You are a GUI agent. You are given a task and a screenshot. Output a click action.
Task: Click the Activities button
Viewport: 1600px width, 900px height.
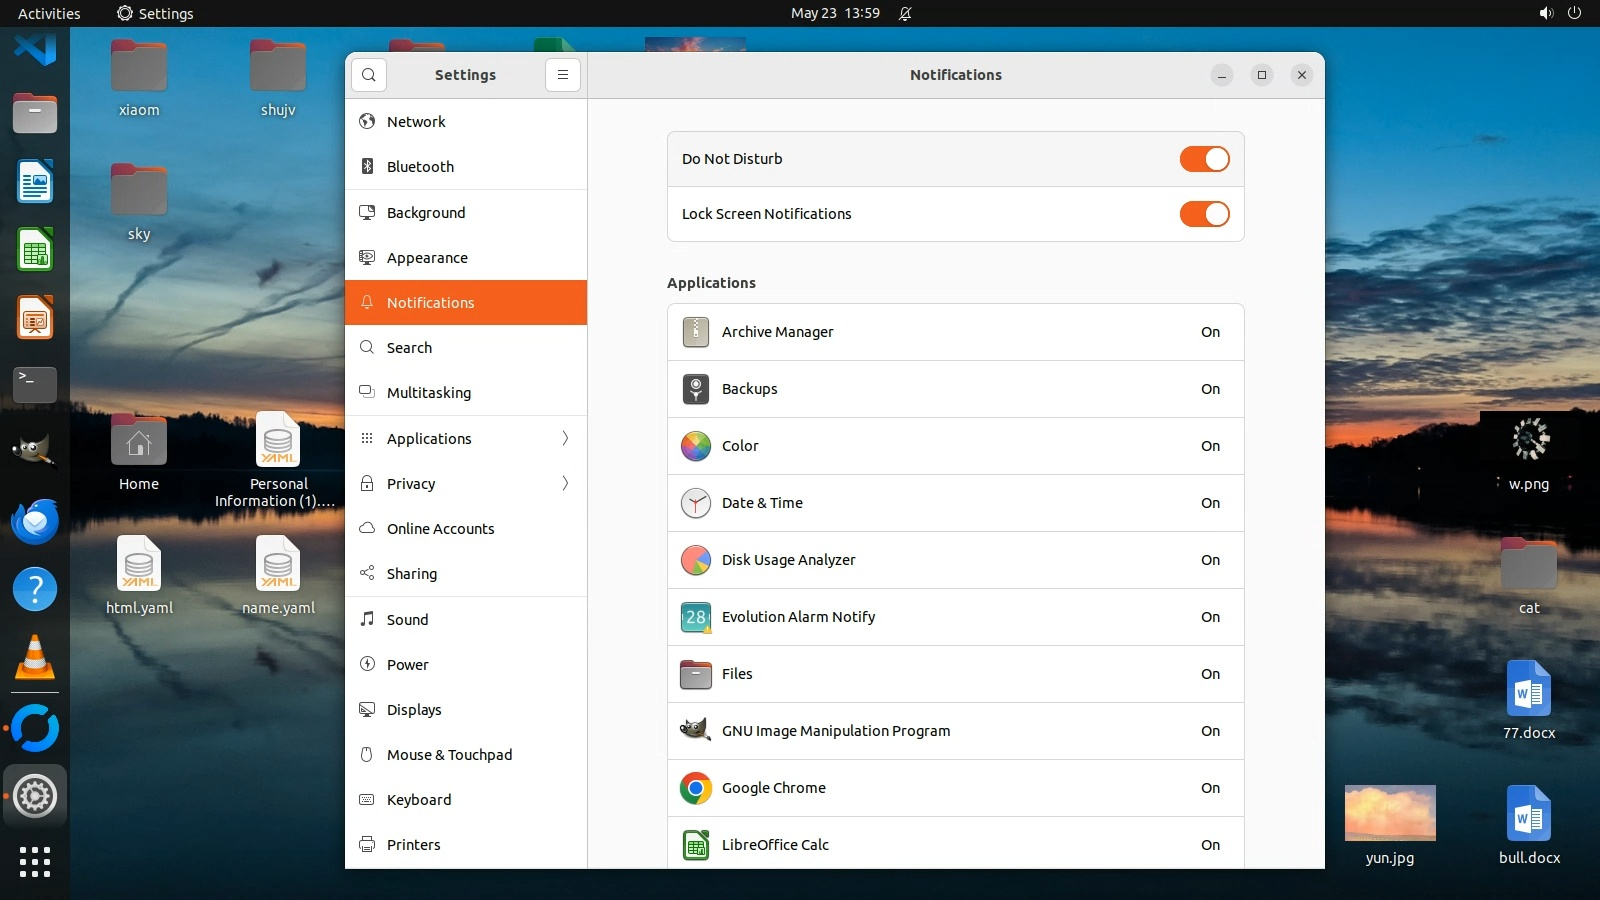[x=49, y=14]
